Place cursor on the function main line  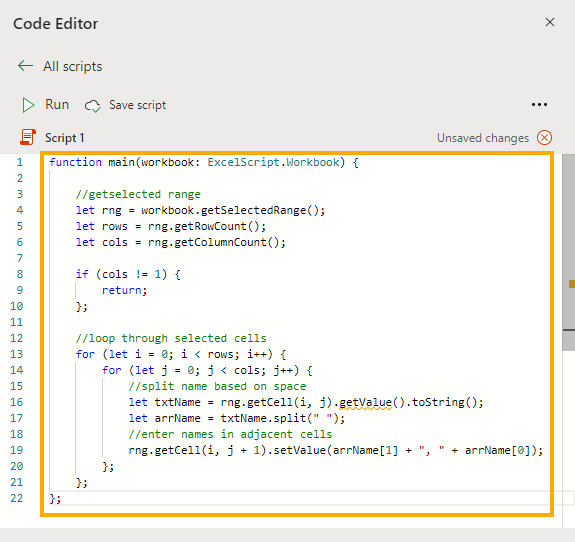[x=204, y=162]
